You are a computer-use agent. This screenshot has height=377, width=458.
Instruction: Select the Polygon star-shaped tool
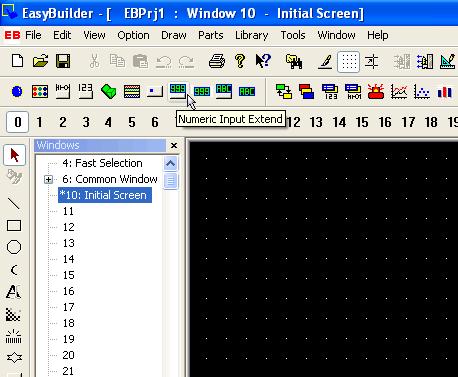14,358
